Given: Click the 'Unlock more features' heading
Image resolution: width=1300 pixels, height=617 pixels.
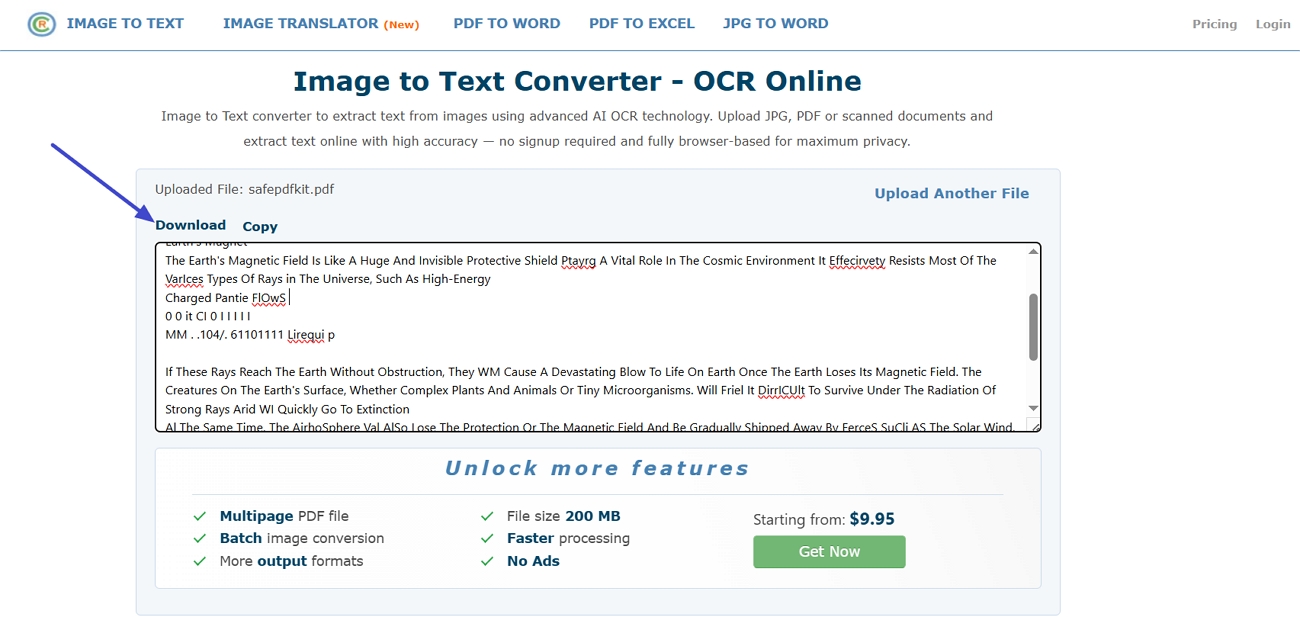Looking at the screenshot, I should tap(597, 468).
